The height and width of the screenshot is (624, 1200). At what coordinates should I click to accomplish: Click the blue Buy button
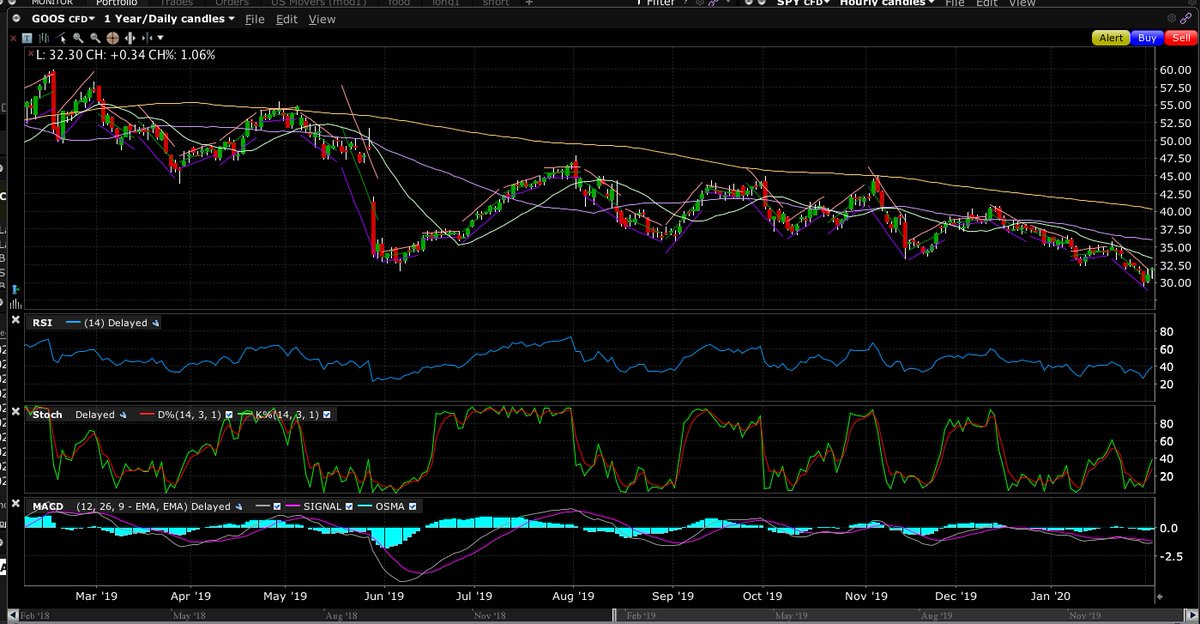point(1147,38)
